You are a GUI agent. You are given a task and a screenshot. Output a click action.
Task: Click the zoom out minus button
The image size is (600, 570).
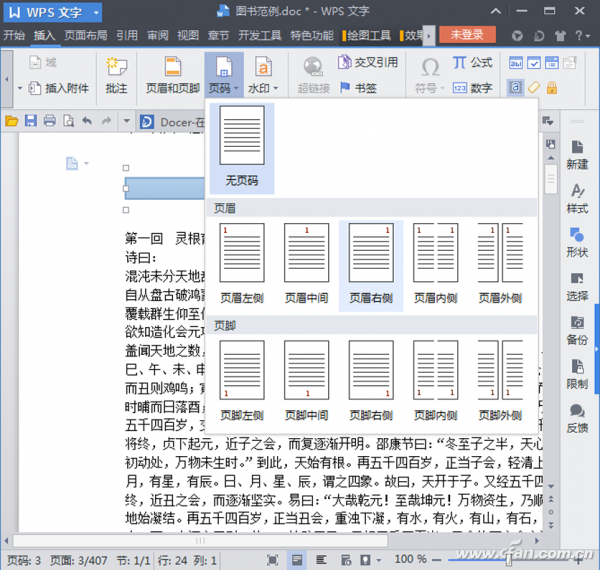click(437, 560)
